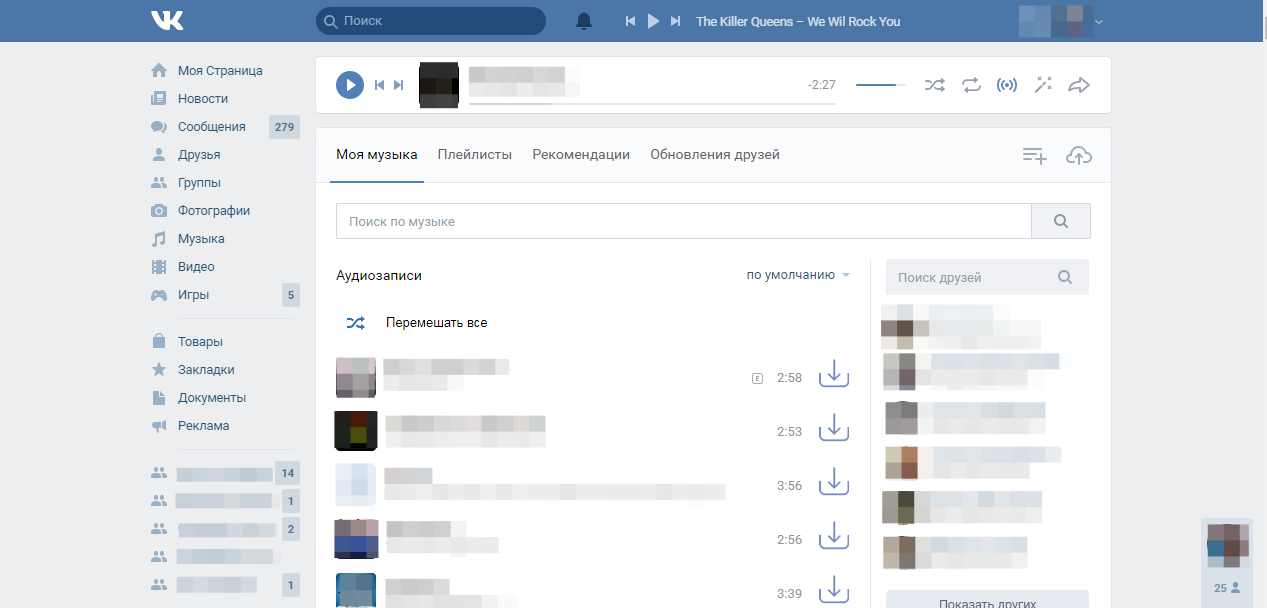Enable broadcasting the track to your status

tap(1007, 85)
